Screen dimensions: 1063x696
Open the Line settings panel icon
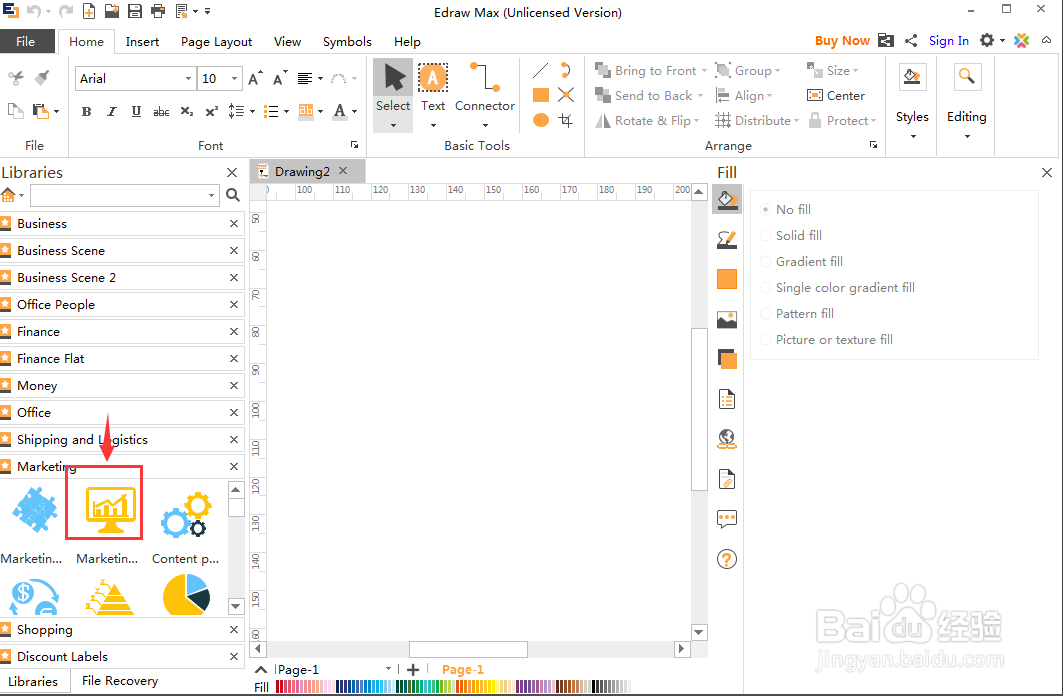(x=727, y=240)
